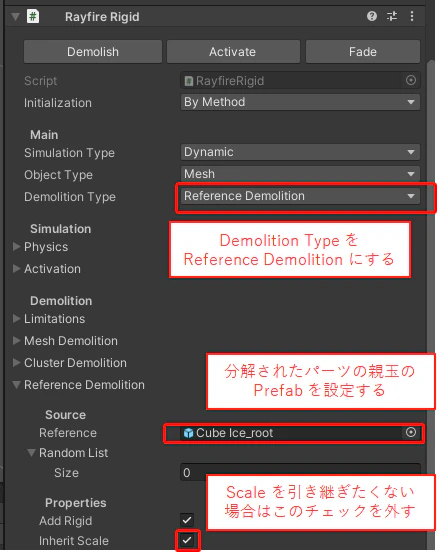Viewport: 437px width, 552px height.
Task: Open the Initialization dropdown set to By Method
Action: click(300, 102)
